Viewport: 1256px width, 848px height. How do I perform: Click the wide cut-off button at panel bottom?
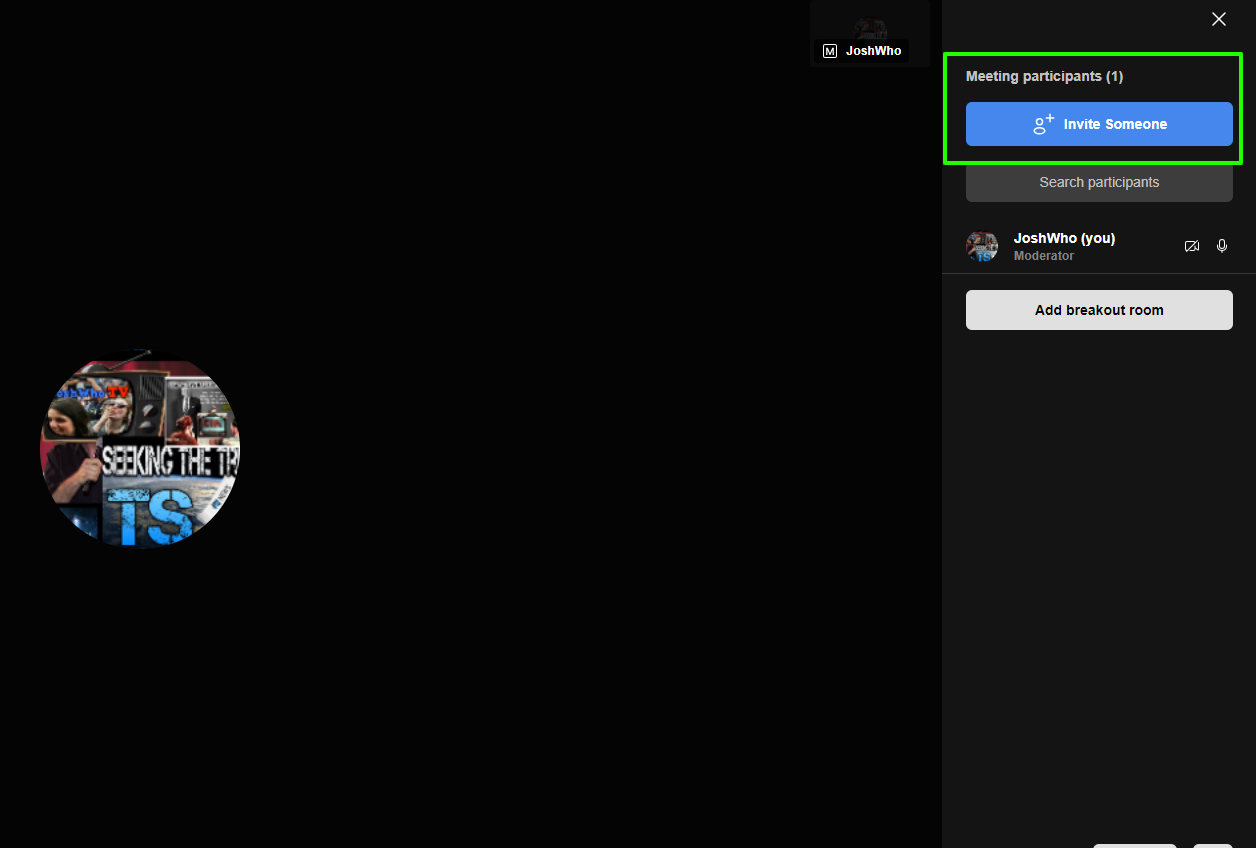(1134, 845)
